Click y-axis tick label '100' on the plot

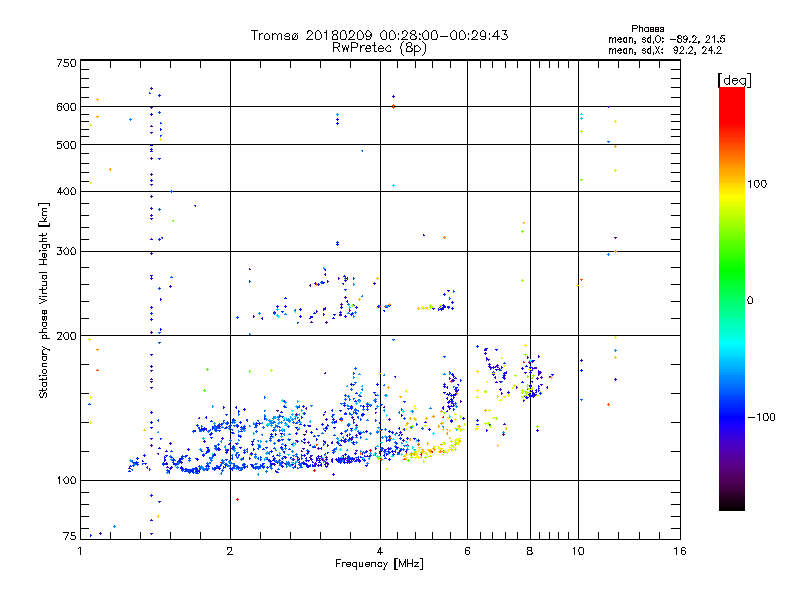tap(66, 481)
